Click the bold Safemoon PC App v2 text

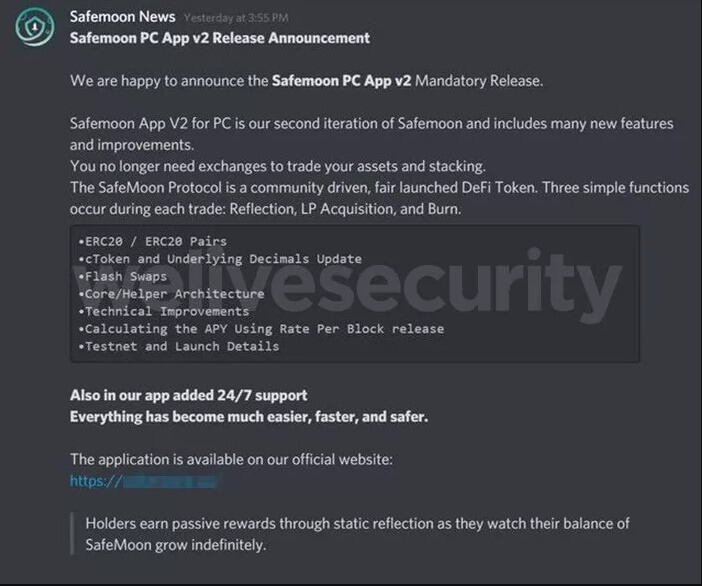tap(341, 81)
